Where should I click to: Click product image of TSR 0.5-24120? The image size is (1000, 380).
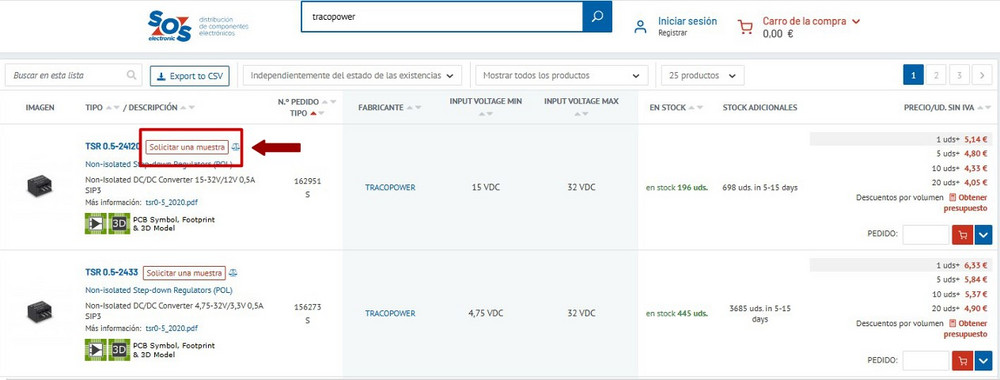40,186
